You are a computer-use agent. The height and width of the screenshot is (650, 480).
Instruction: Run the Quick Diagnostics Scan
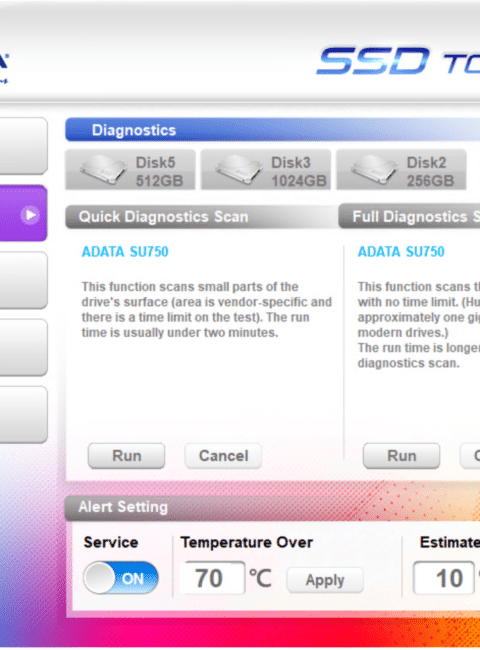coord(126,456)
